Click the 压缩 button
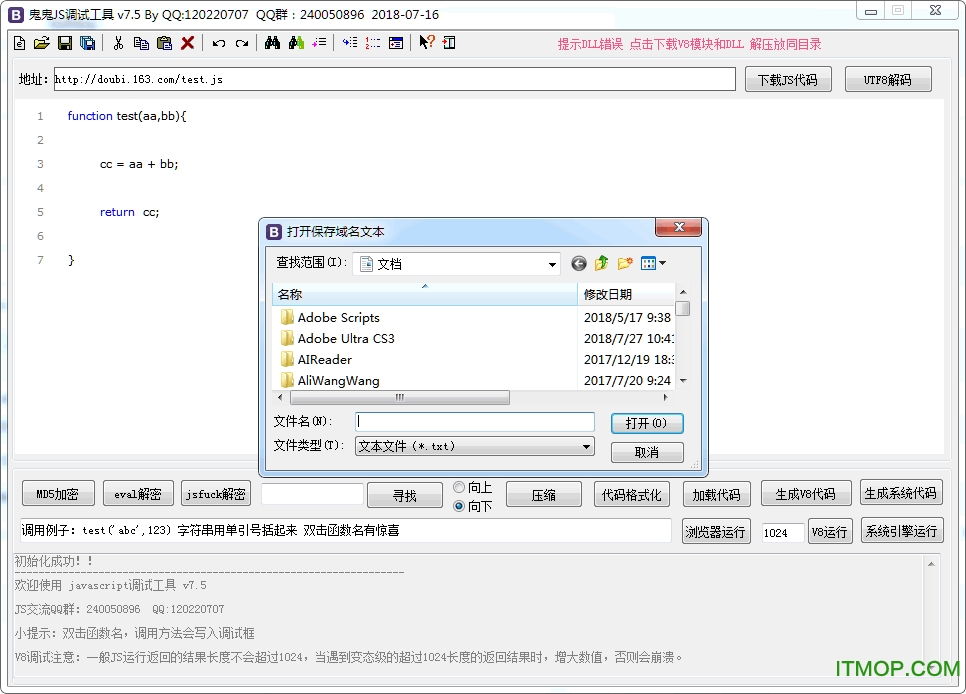 coord(543,494)
